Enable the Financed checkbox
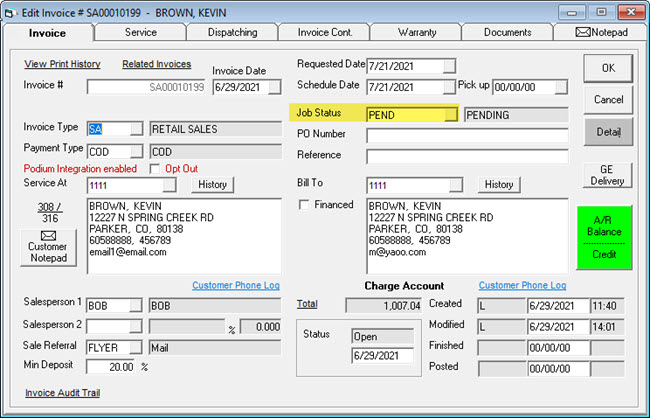This screenshot has height=418, width=650. tap(304, 205)
